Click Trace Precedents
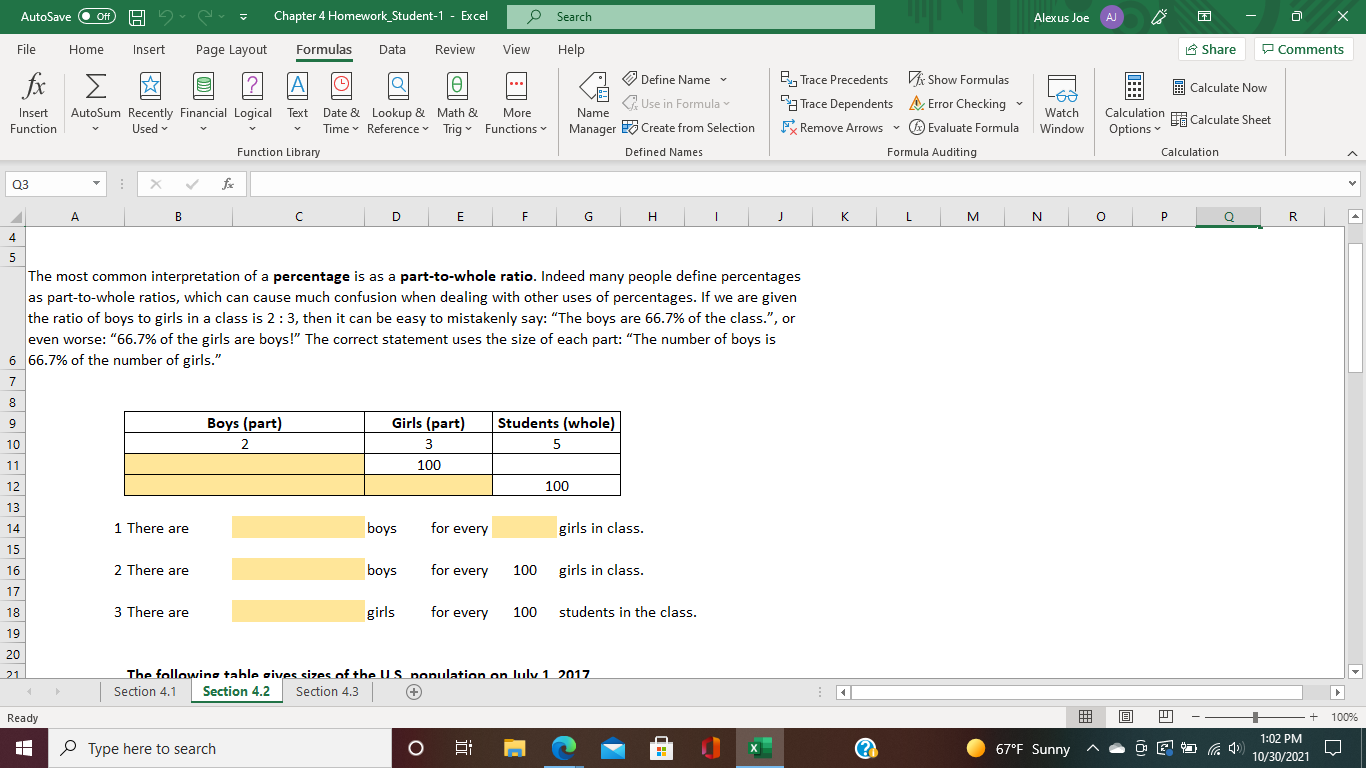 click(x=837, y=79)
